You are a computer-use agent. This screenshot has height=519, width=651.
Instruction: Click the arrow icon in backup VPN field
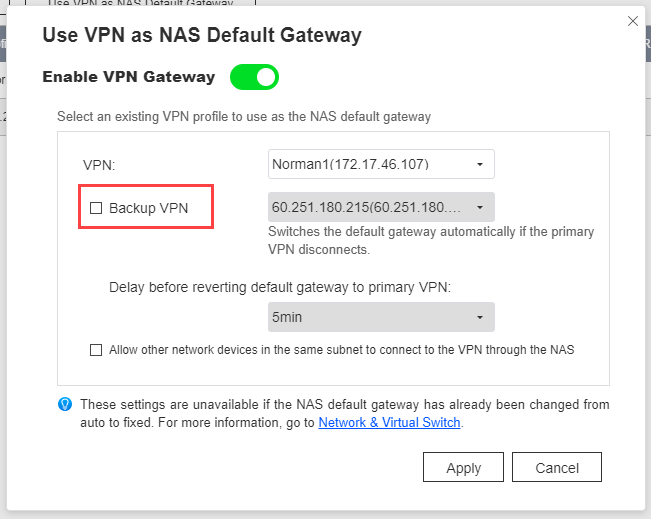pyautogui.click(x=480, y=207)
